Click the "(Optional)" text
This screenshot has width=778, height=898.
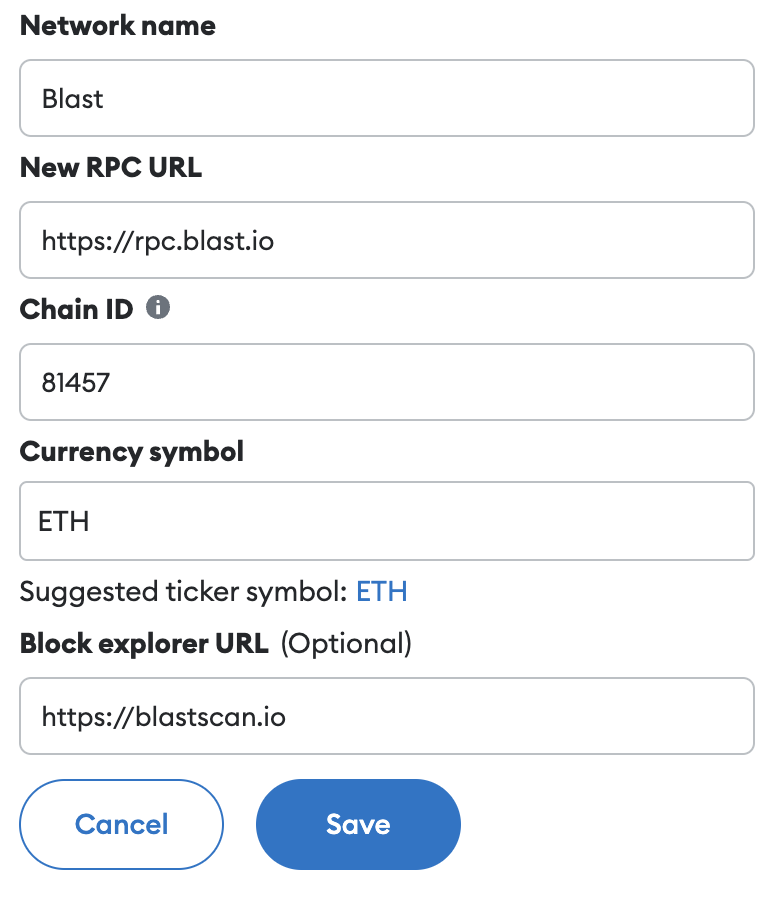(346, 643)
